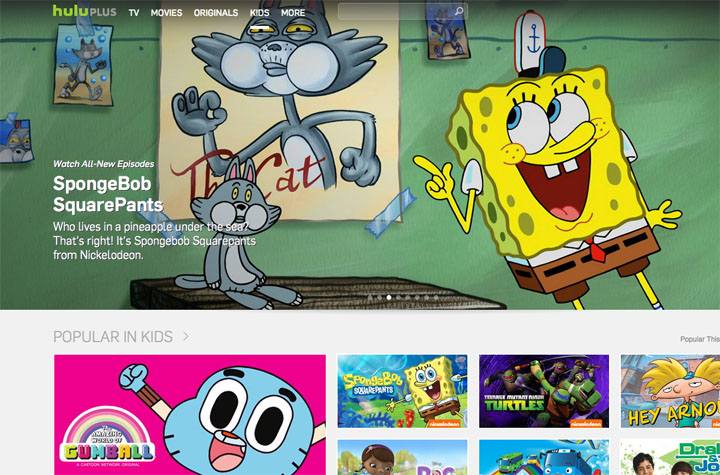This screenshot has height=475, width=720.
Task: Click the SpongeBob SquarePants banner title
Action: pyautogui.click(x=107, y=195)
